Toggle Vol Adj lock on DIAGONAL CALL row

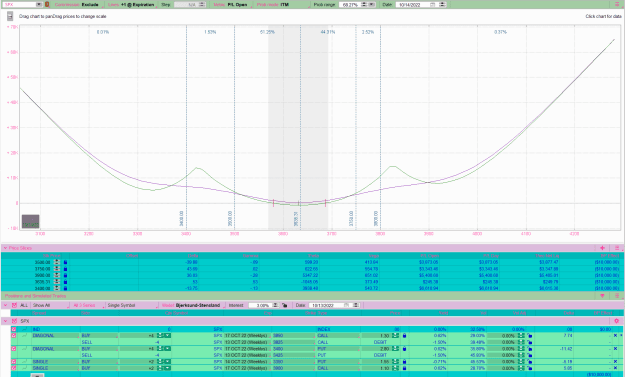tap(530, 336)
